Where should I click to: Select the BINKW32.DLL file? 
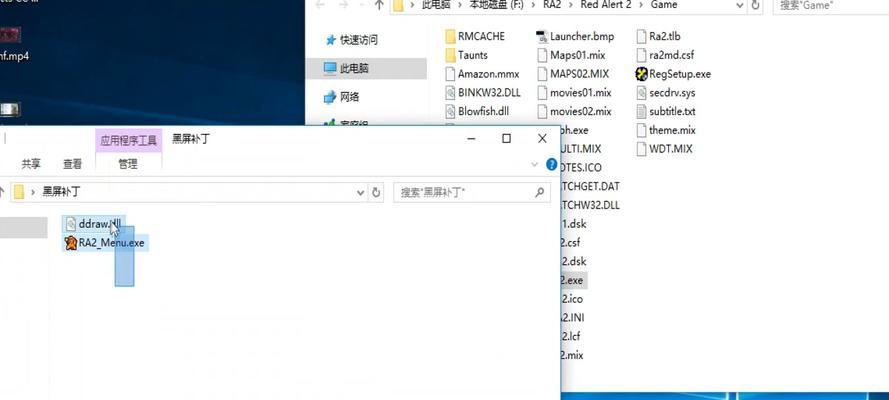(x=482, y=92)
